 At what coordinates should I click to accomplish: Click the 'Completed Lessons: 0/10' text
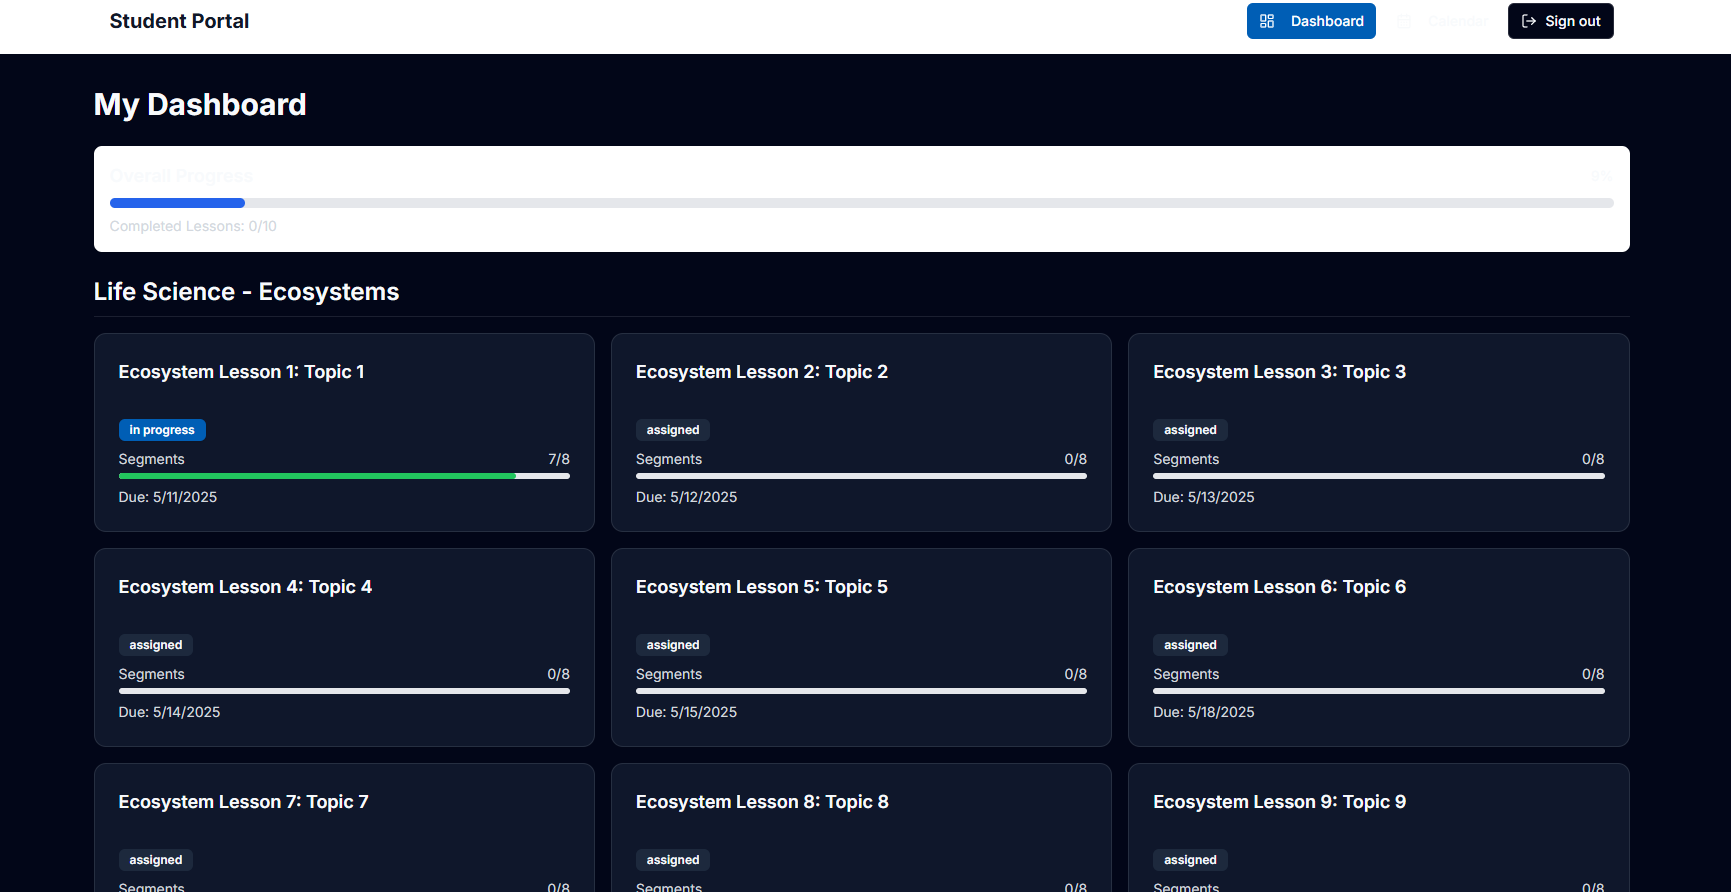pyautogui.click(x=193, y=226)
